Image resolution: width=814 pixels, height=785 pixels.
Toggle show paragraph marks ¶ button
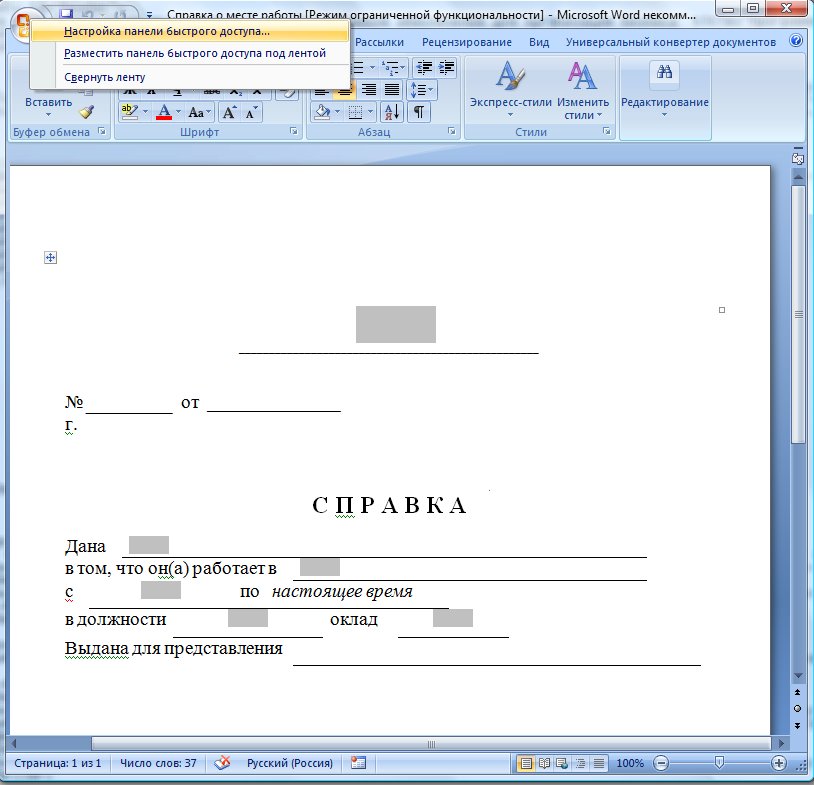pos(419,112)
